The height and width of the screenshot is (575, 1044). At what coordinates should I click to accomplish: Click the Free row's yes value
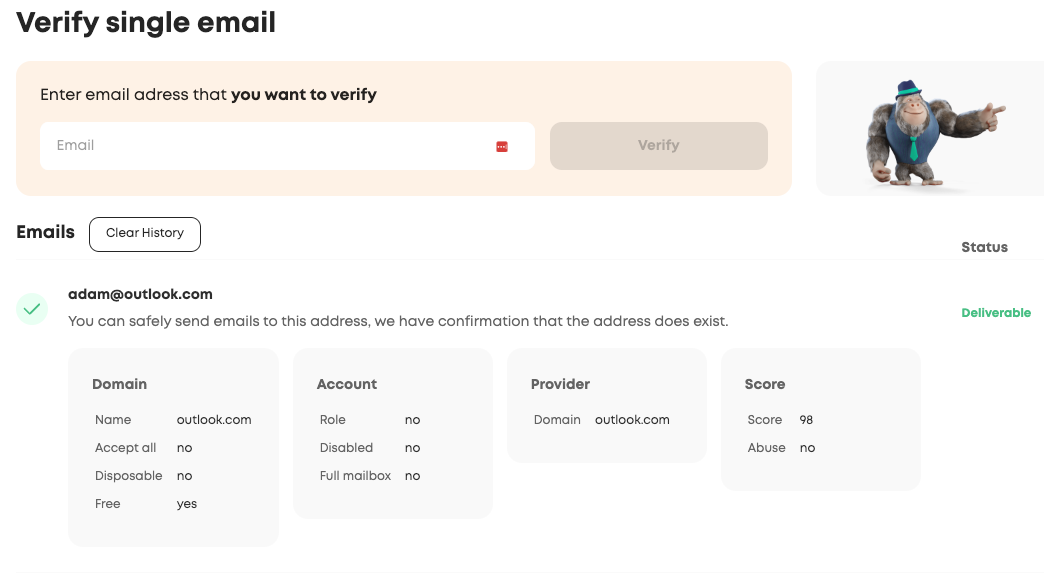point(187,504)
